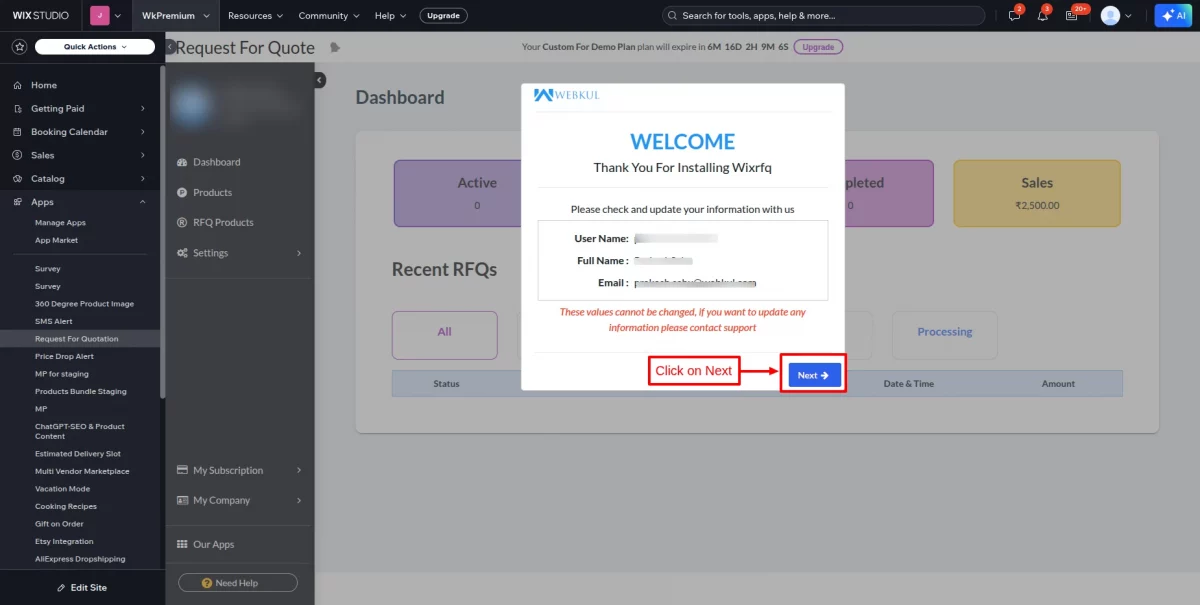Click the user profile avatar
The image size is (1200, 605).
pyautogui.click(x=1110, y=16)
